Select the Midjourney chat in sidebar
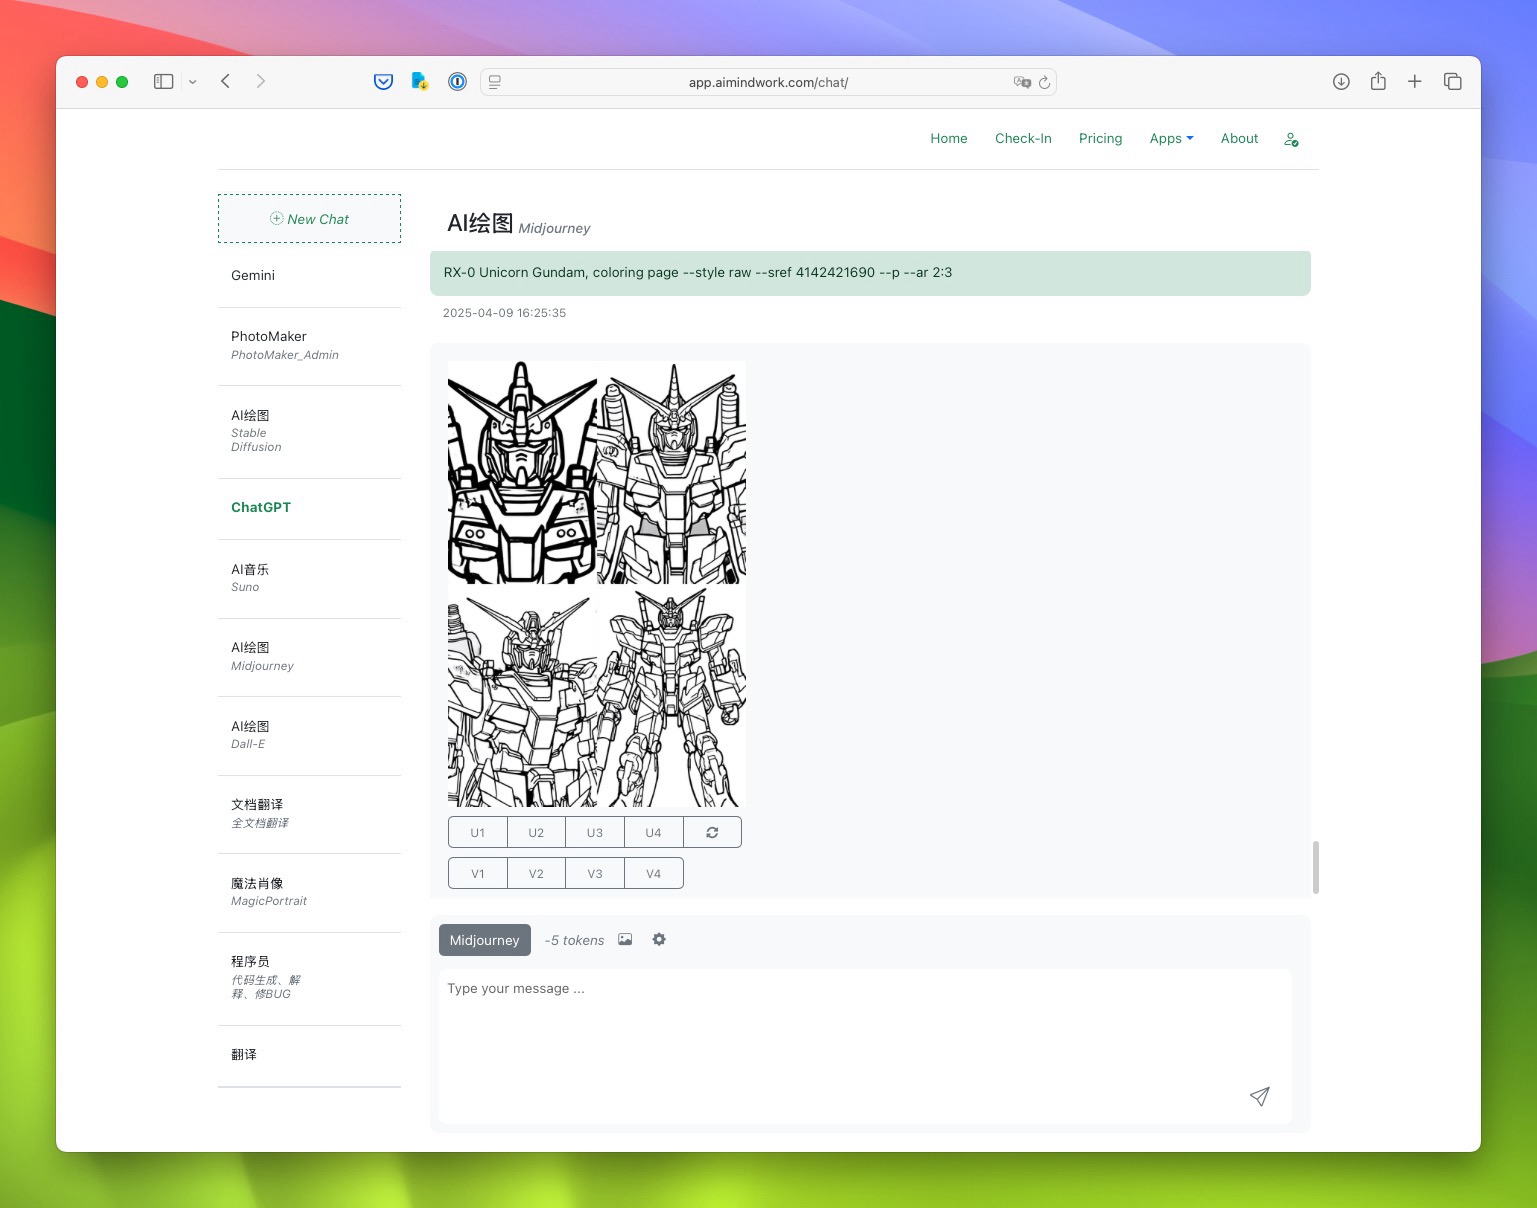This screenshot has width=1537, height=1208. 309,657
